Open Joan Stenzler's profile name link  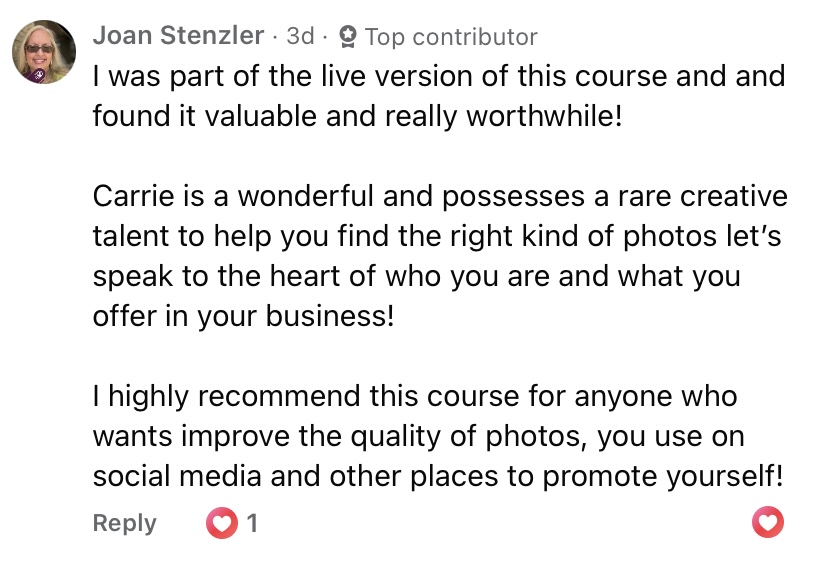click(178, 37)
